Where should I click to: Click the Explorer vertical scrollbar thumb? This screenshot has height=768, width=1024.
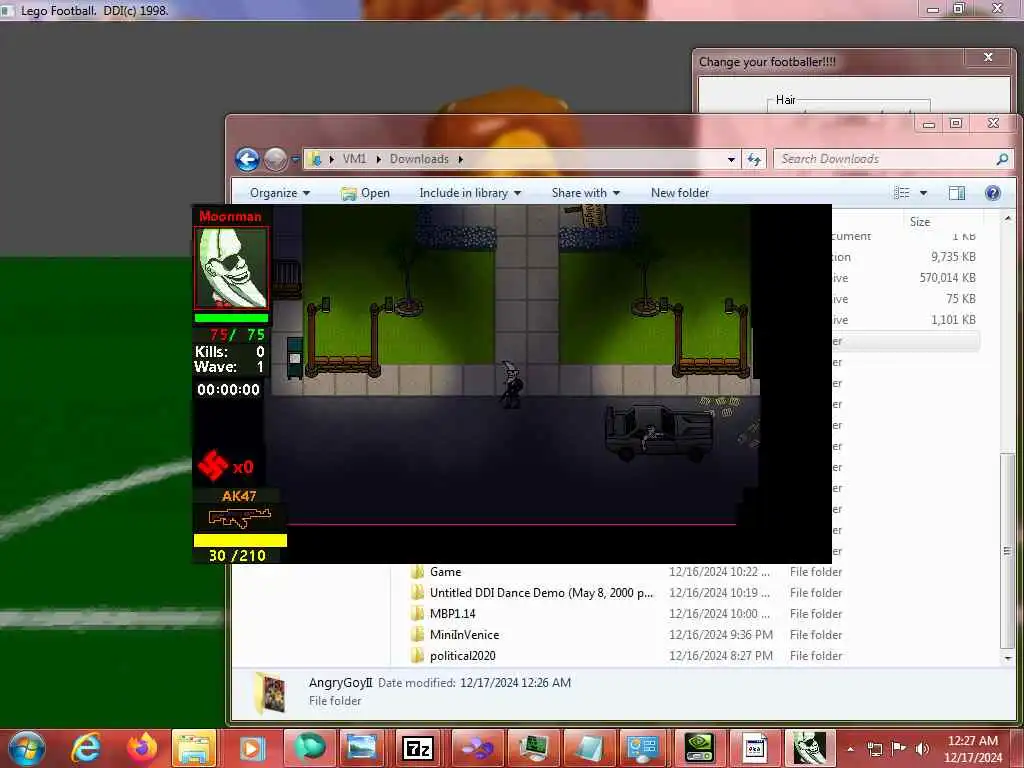(x=1008, y=550)
